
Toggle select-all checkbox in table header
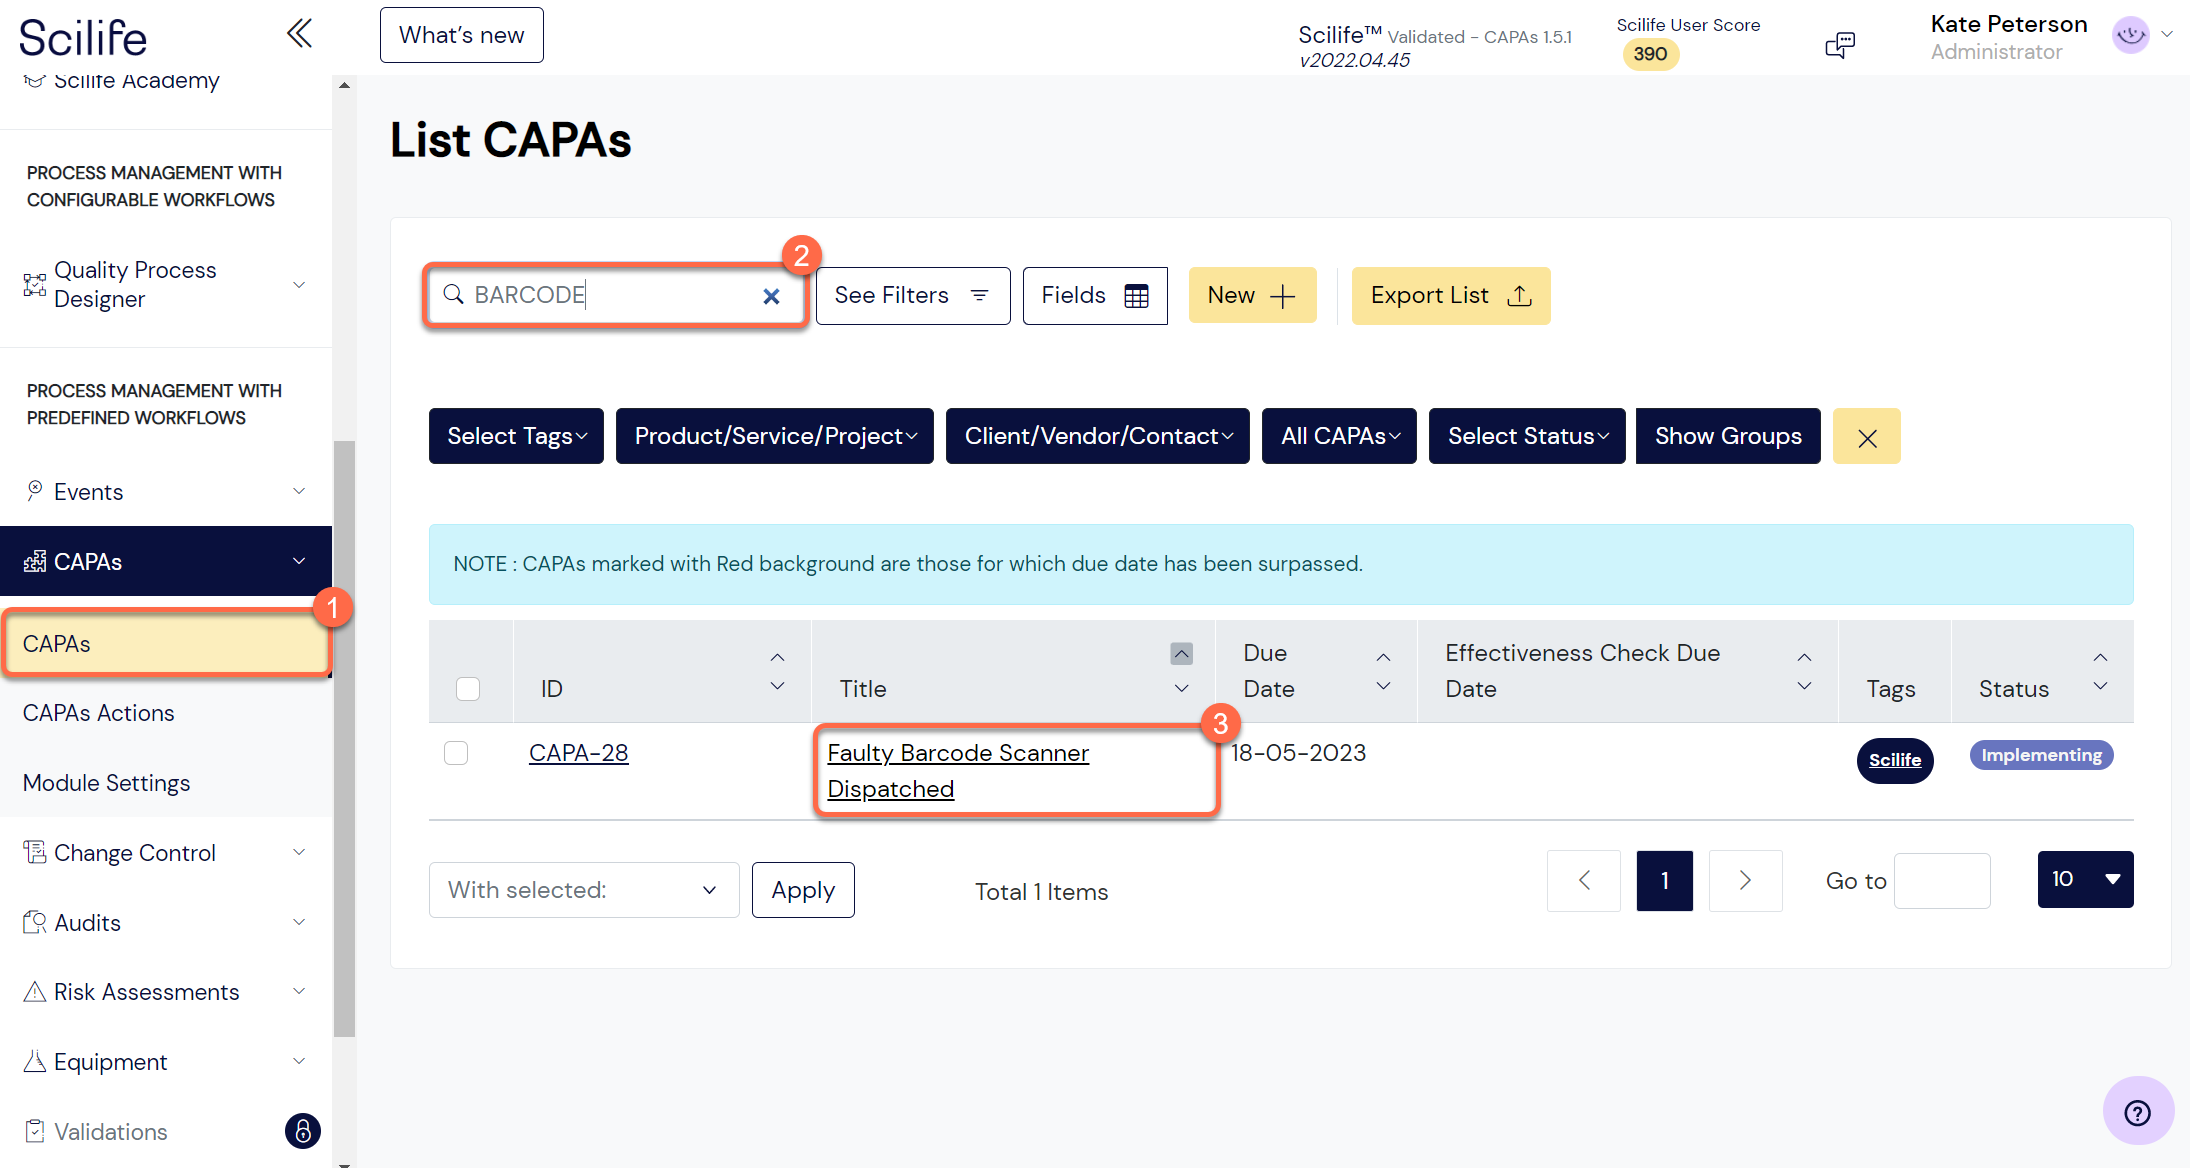point(468,689)
